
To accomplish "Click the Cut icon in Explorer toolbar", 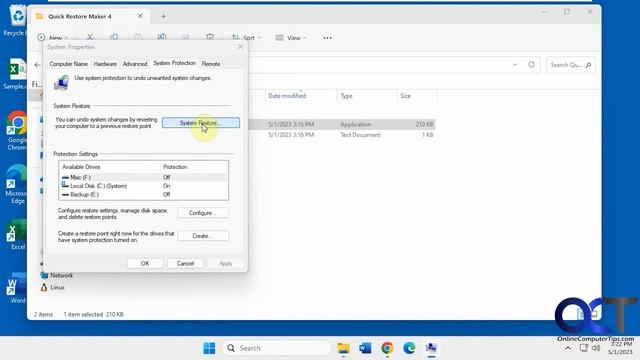I will [90, 37].
